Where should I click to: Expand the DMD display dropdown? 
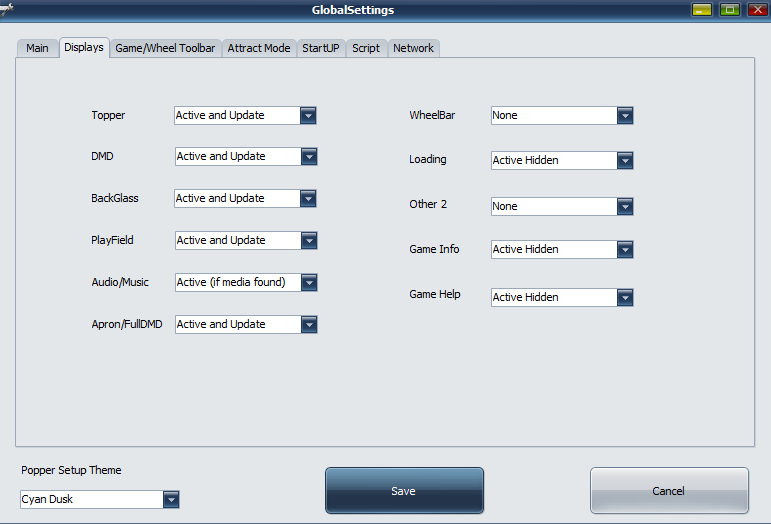tap(309, 157)
